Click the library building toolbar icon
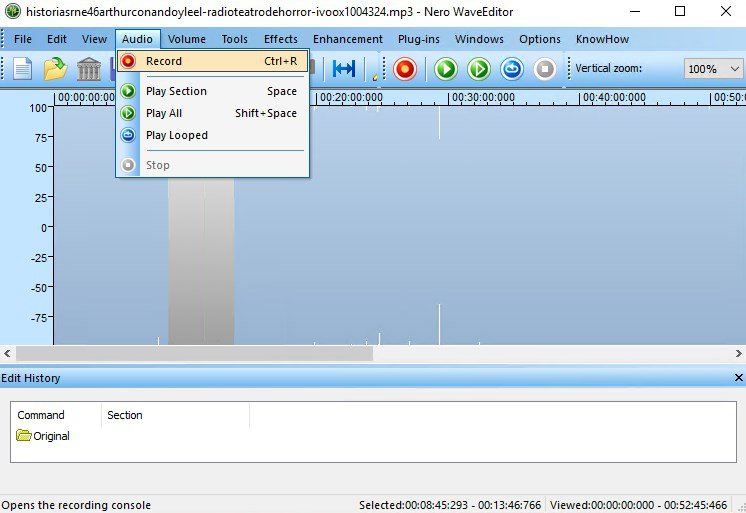 (88, 69)
